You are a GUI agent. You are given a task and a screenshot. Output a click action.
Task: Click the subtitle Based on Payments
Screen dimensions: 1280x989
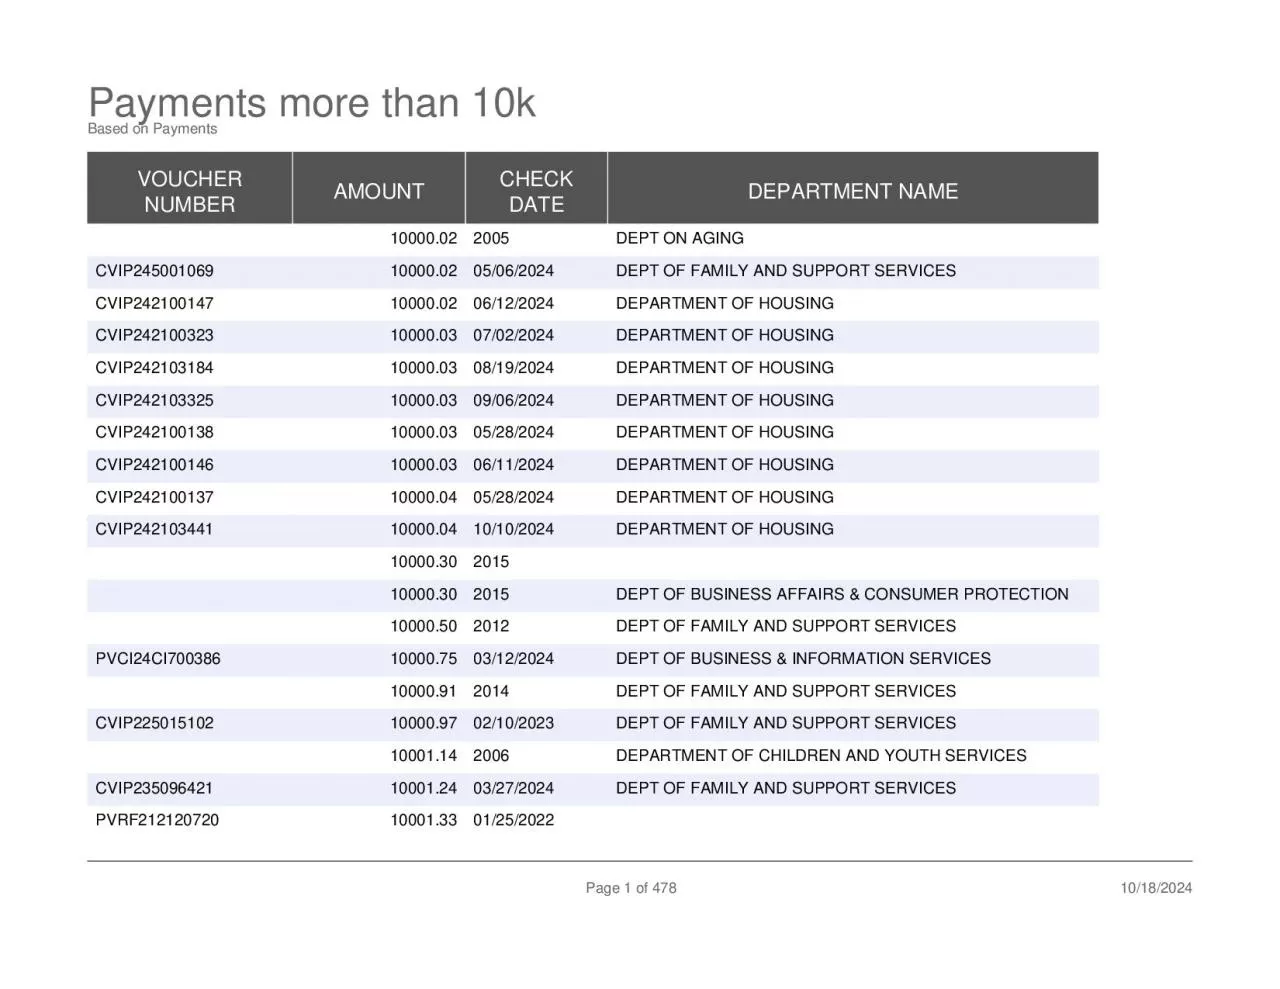[x=152, y=129]
